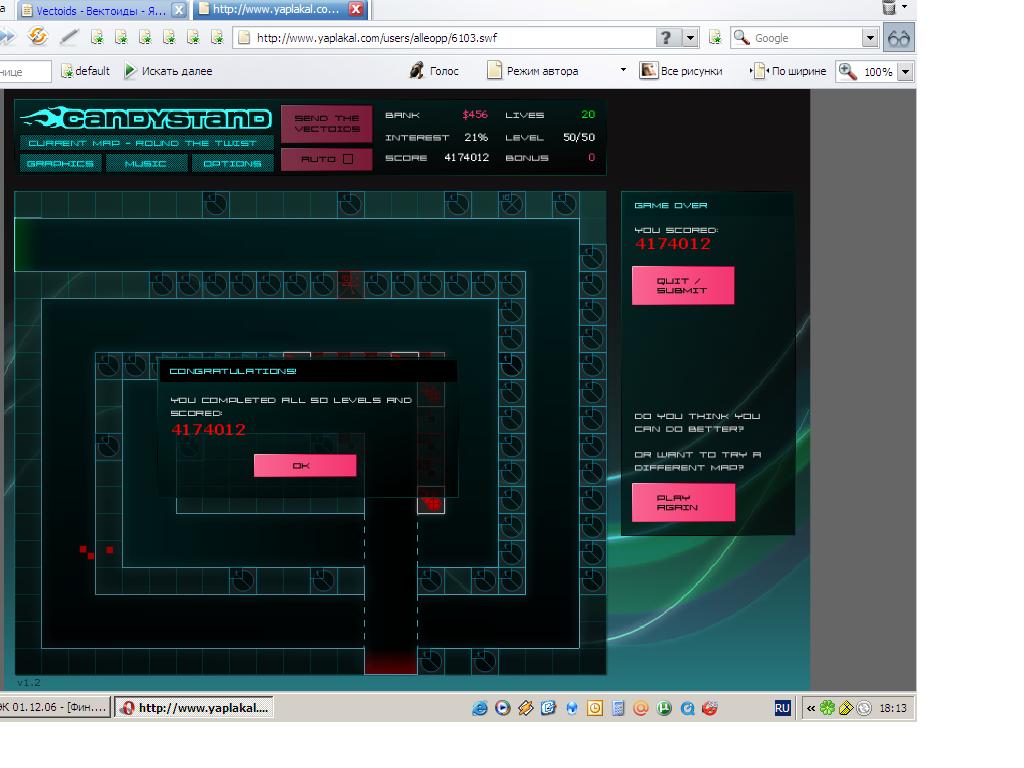Screen dimensions: 1024x768
Task: Open the address bar history dropdown
Action: click(x=690, y=38)
